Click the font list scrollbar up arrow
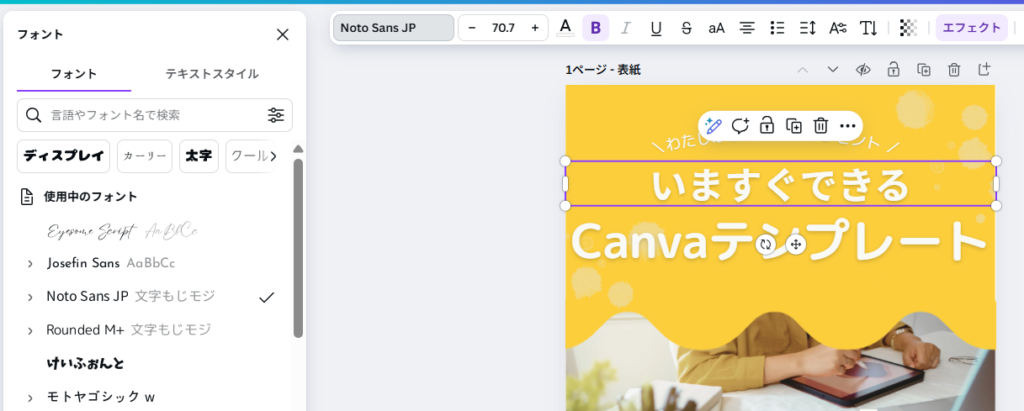Screen dimensions: 1024x411 (298, 148)
